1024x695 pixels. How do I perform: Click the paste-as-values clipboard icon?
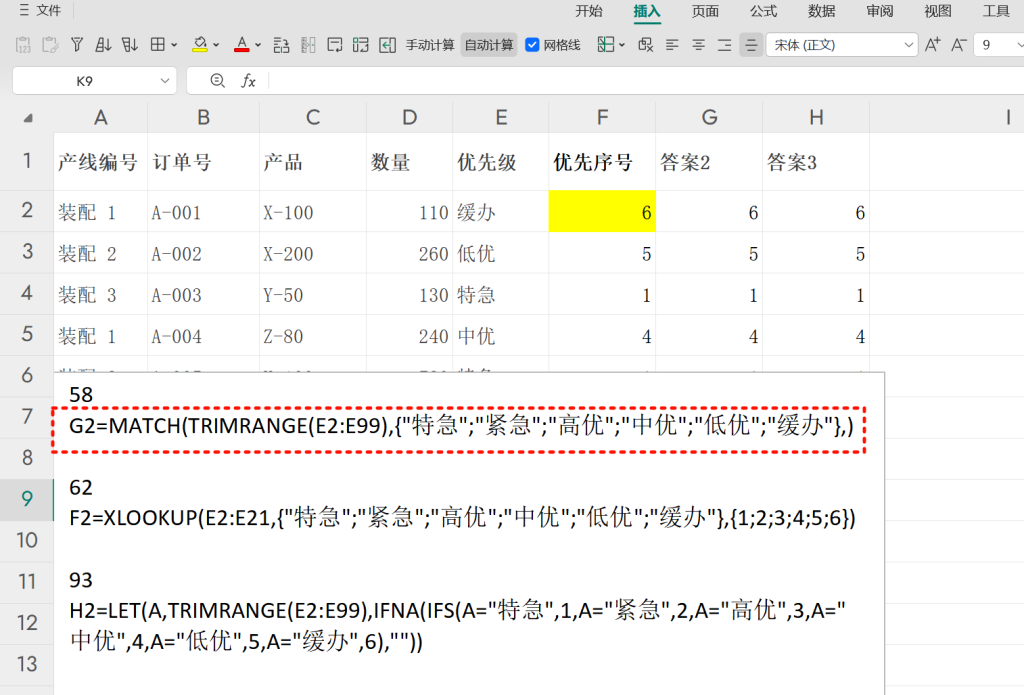(23, 44)
